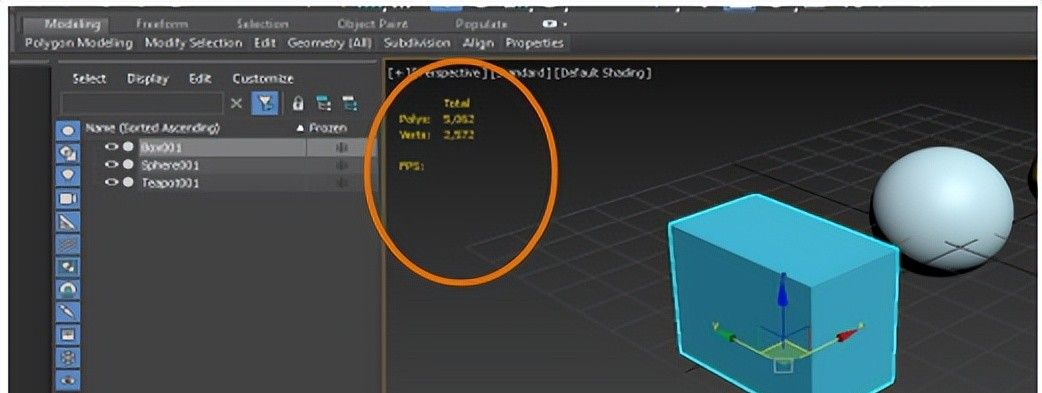Toggle Frozen cell for Teapot001

tap(342, 183)
